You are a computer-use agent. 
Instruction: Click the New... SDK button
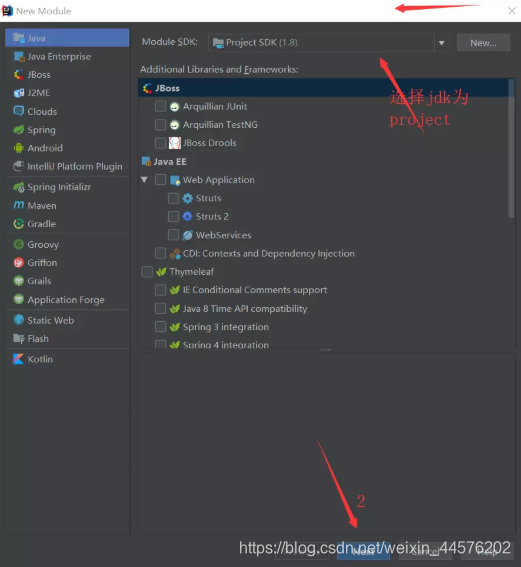click(483, 43)
